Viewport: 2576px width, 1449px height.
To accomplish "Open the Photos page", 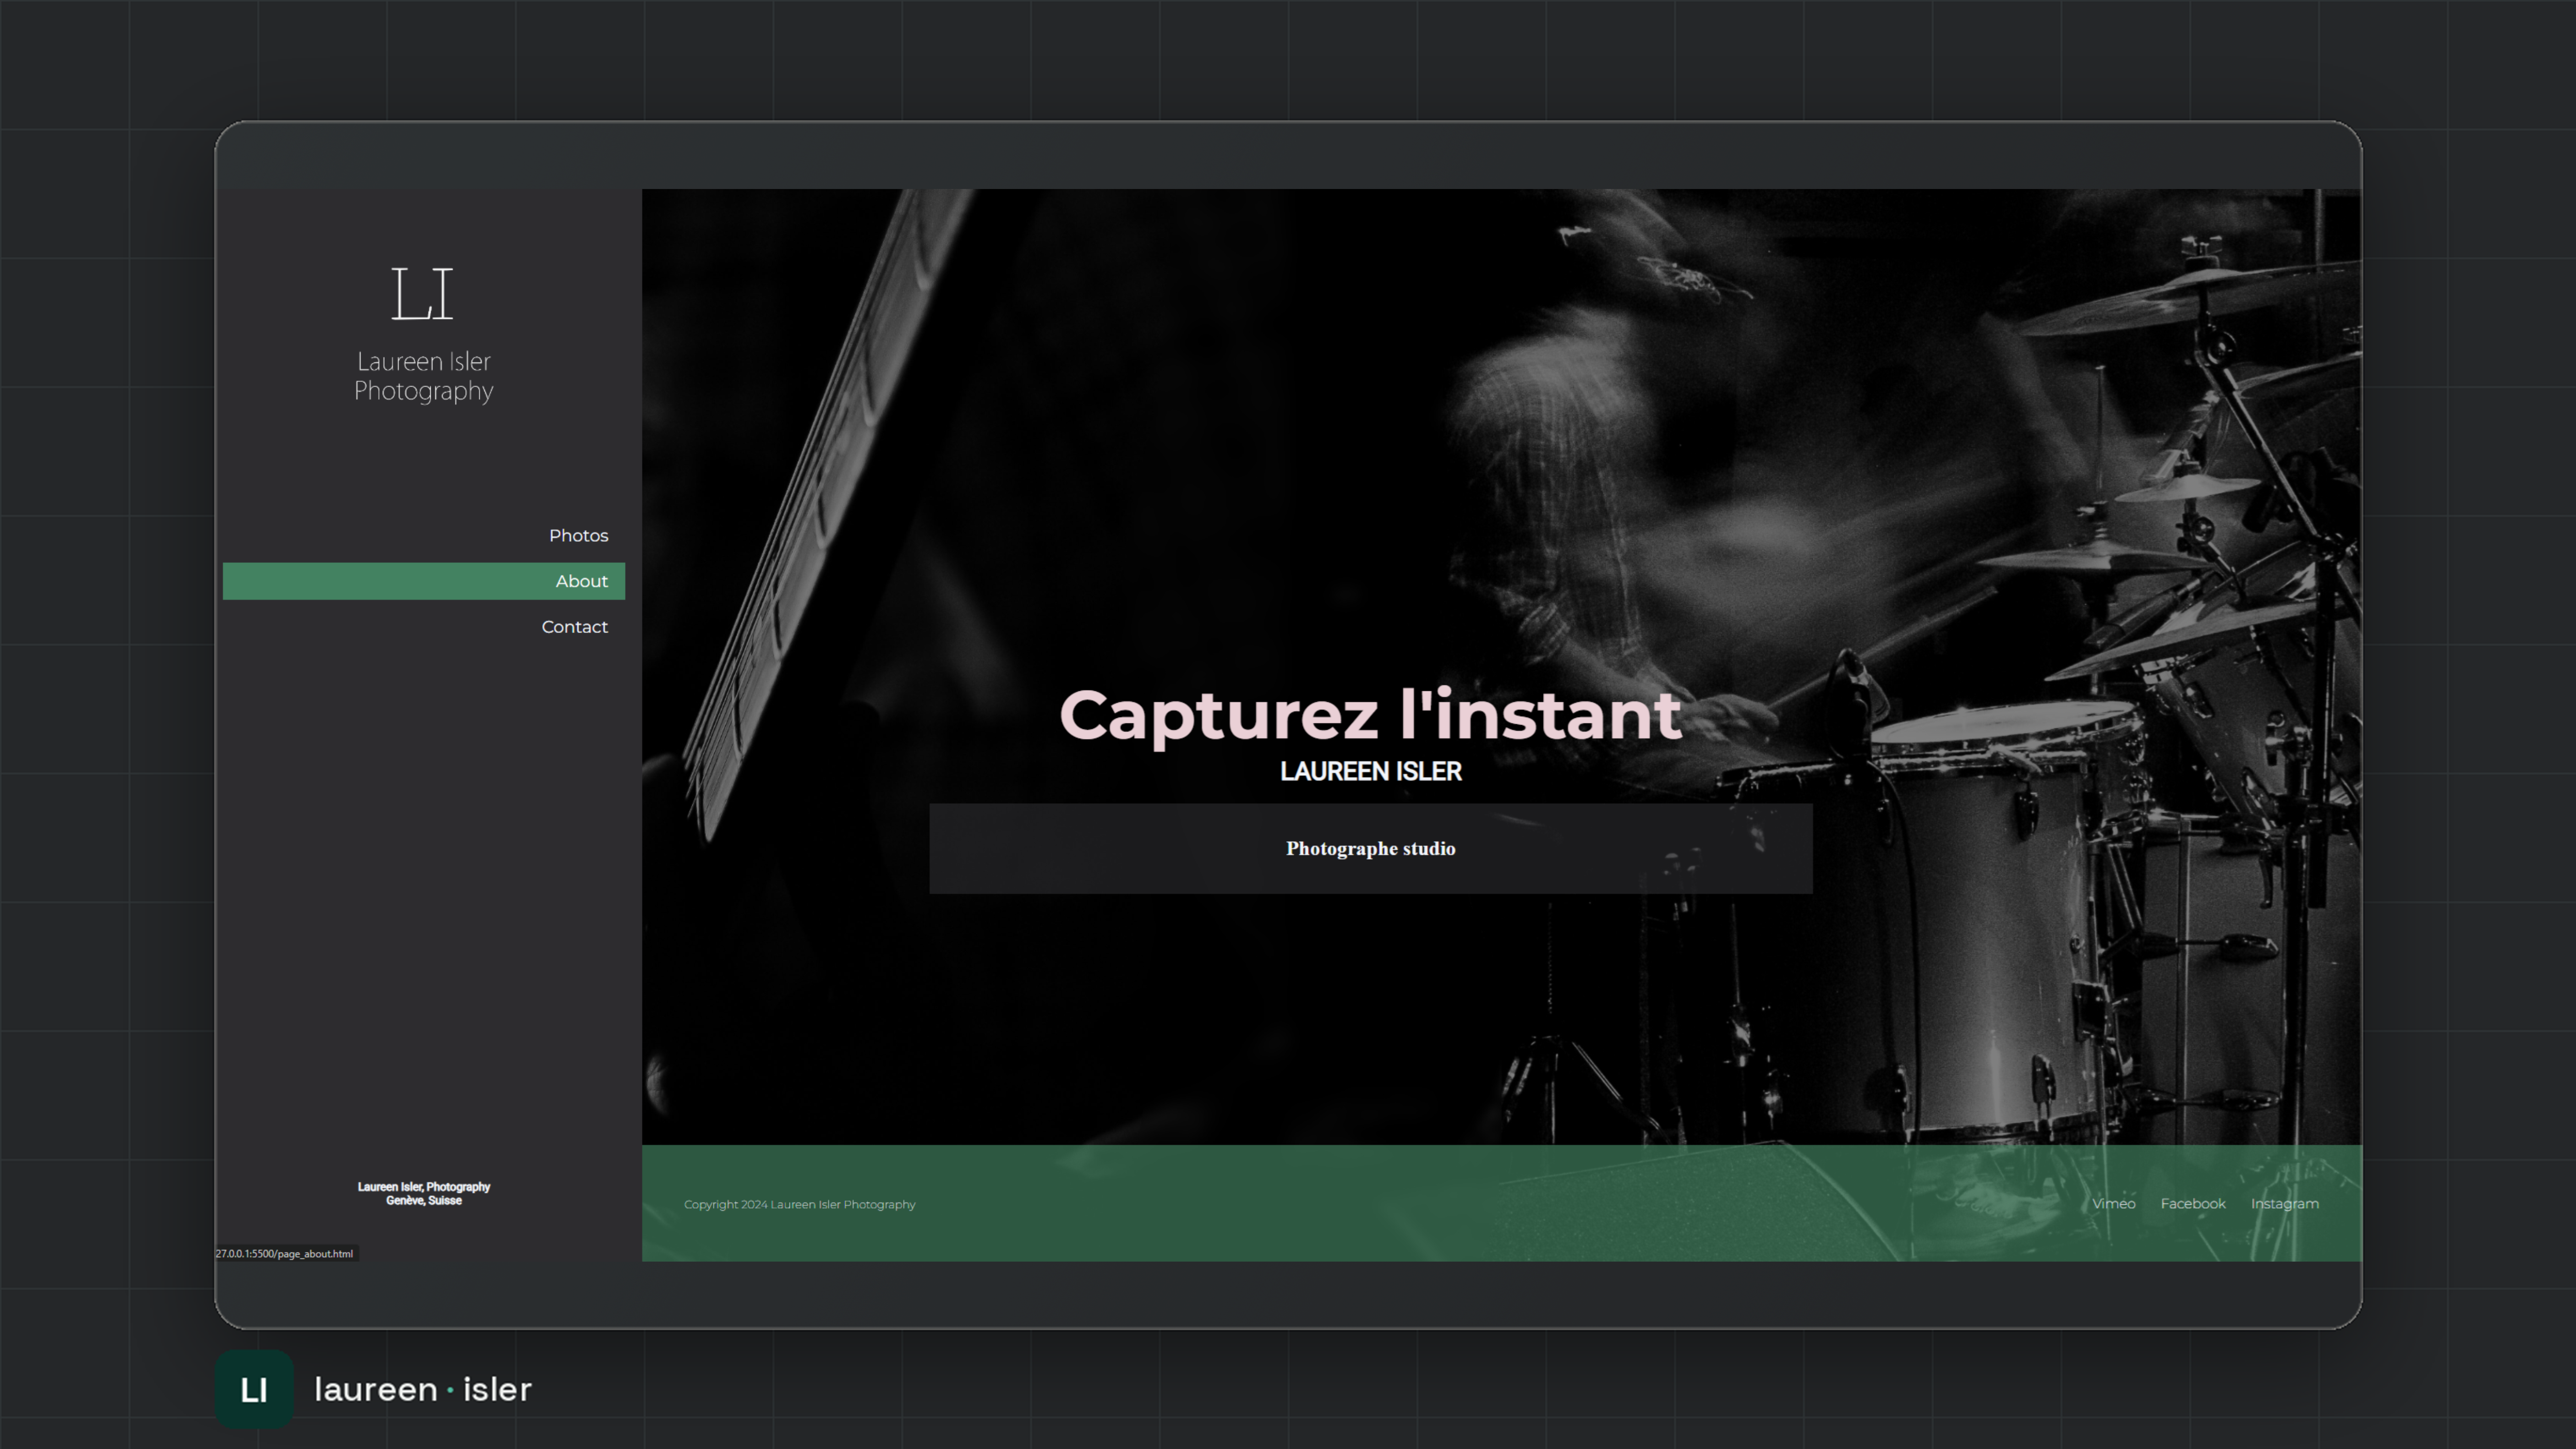I will click(578, 536).
